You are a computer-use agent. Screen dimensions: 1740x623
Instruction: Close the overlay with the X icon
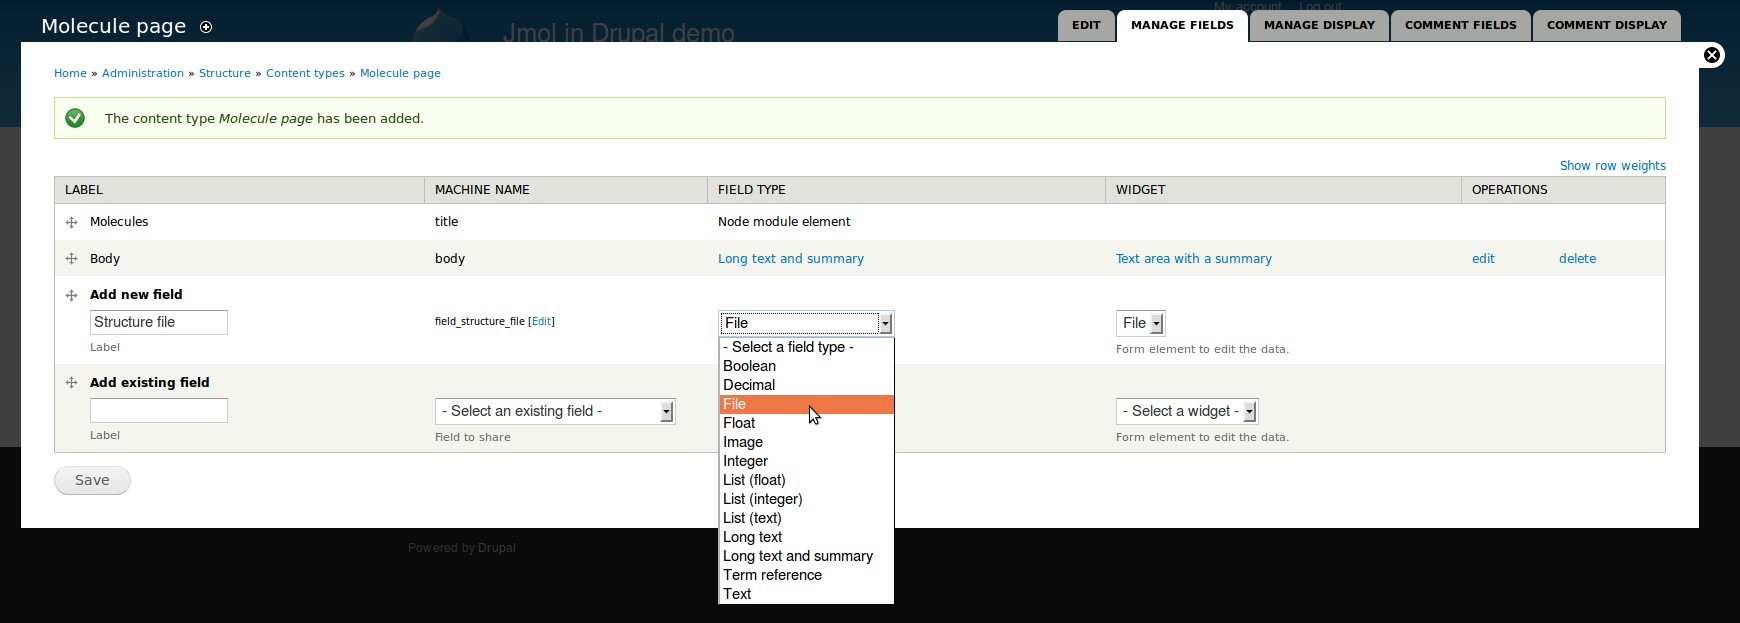coord(1712,55)
